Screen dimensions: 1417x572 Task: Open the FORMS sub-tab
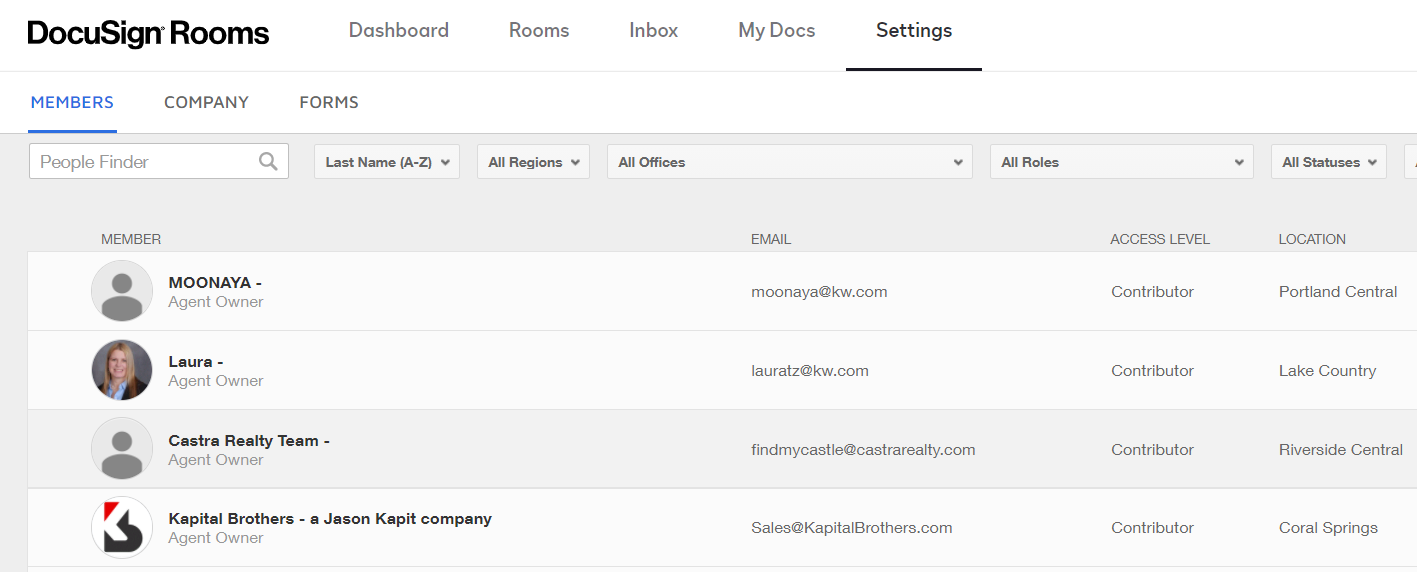click(329, 102)
